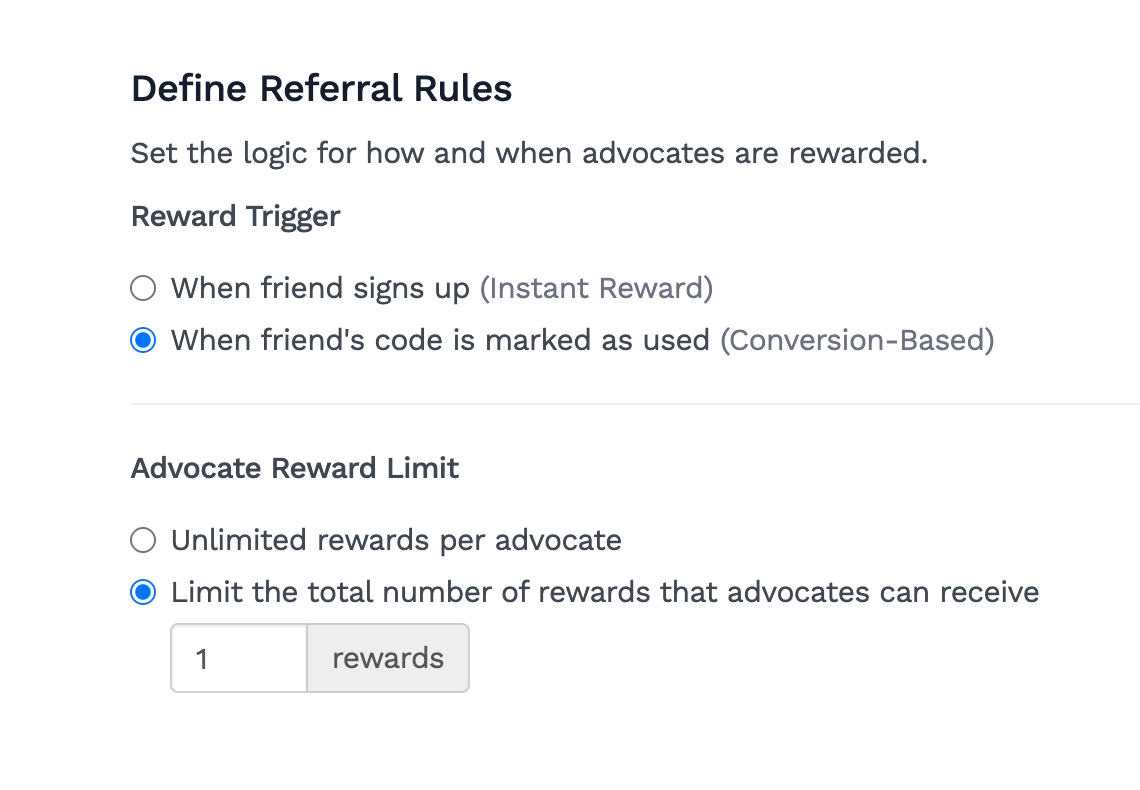Click the 'When friend signs up' label text

pyautogui.click(x=320, y=289)
